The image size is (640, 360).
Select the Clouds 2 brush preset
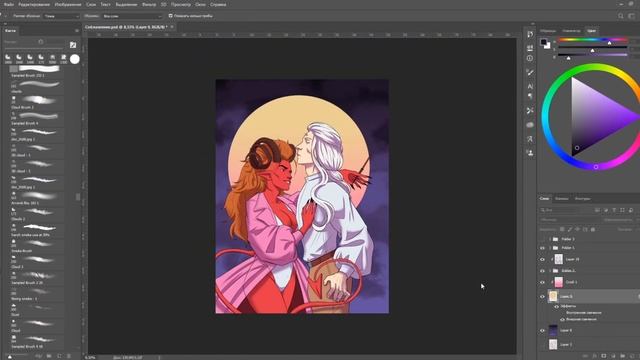tap(37, 213)
